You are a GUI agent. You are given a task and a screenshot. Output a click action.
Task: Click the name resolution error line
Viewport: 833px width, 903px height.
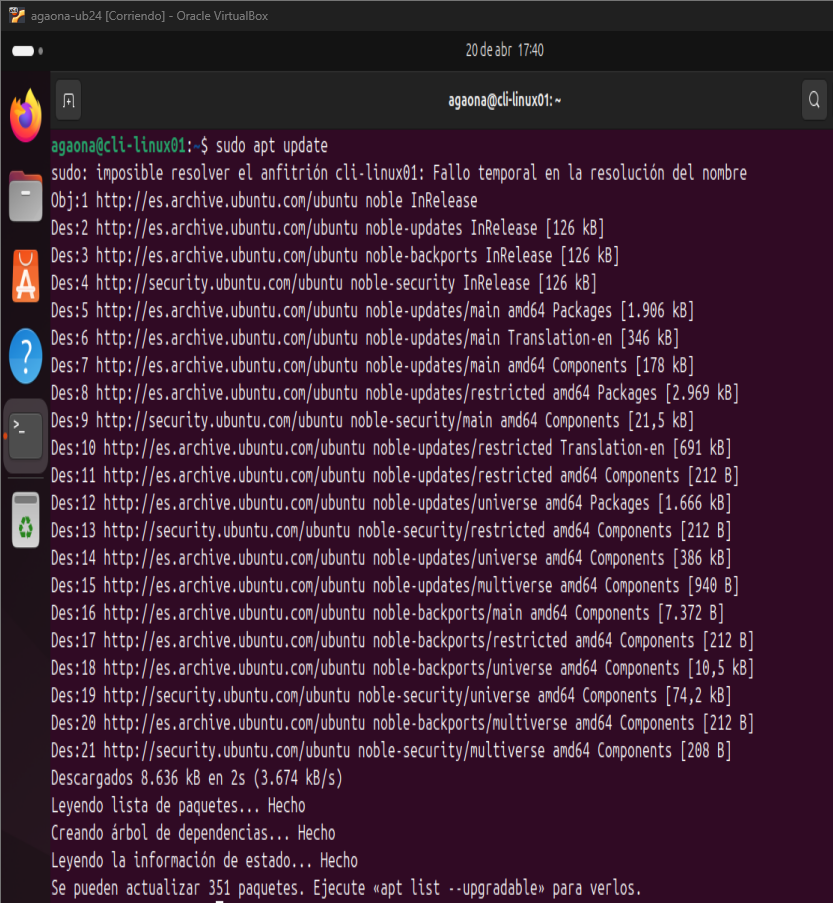tap(398, 172)
